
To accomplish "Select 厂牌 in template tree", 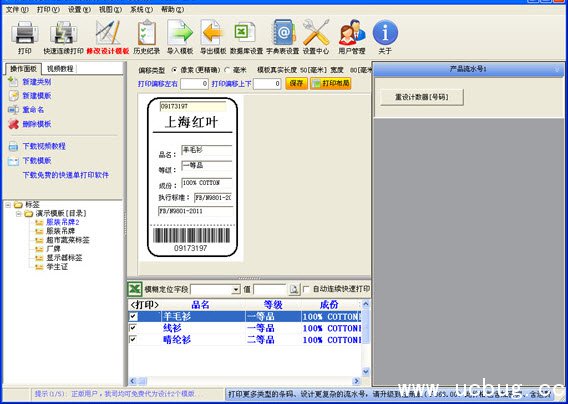I will pos(53,249).
